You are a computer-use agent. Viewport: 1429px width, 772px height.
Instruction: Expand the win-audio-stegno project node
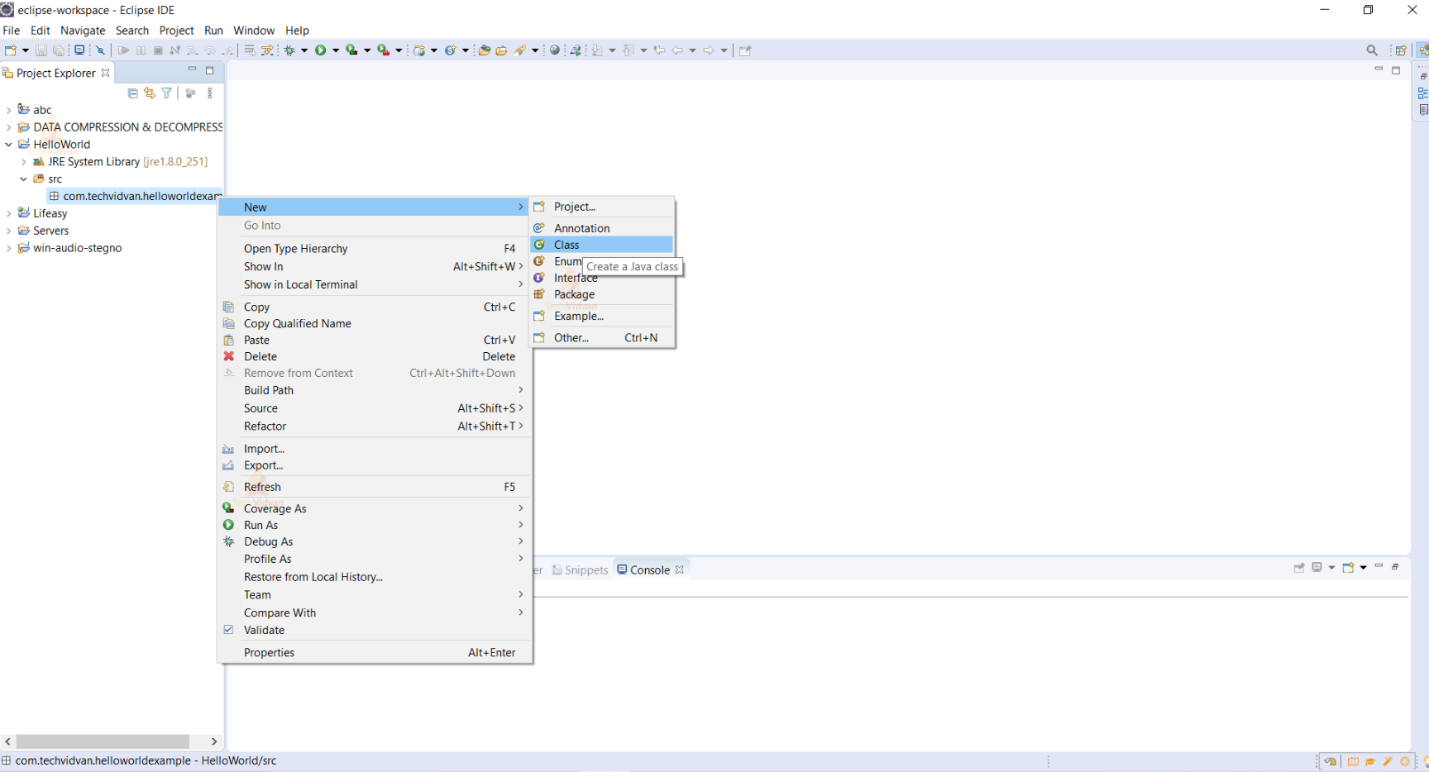coord(8,248)
